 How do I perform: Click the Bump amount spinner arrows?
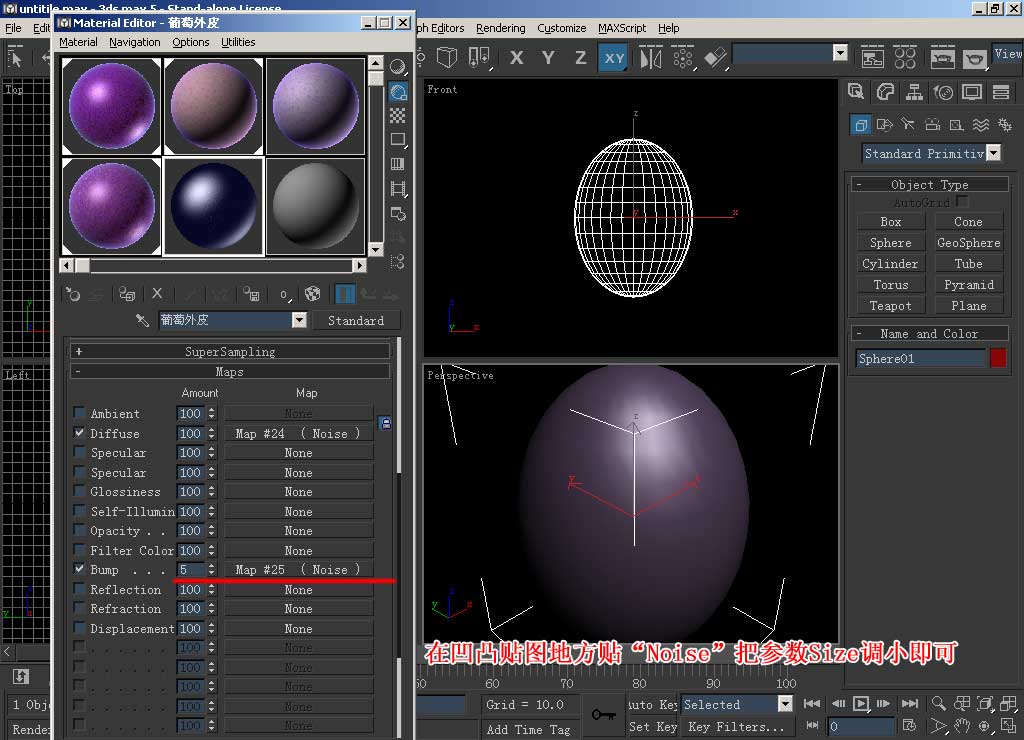point(211,570)
